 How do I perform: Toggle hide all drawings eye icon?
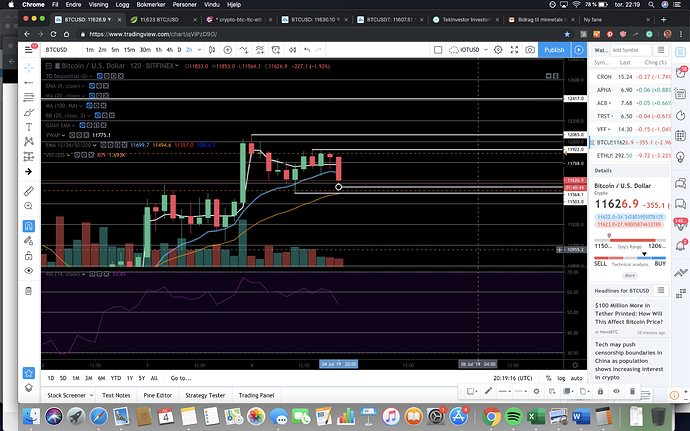(x=29, y=271)
